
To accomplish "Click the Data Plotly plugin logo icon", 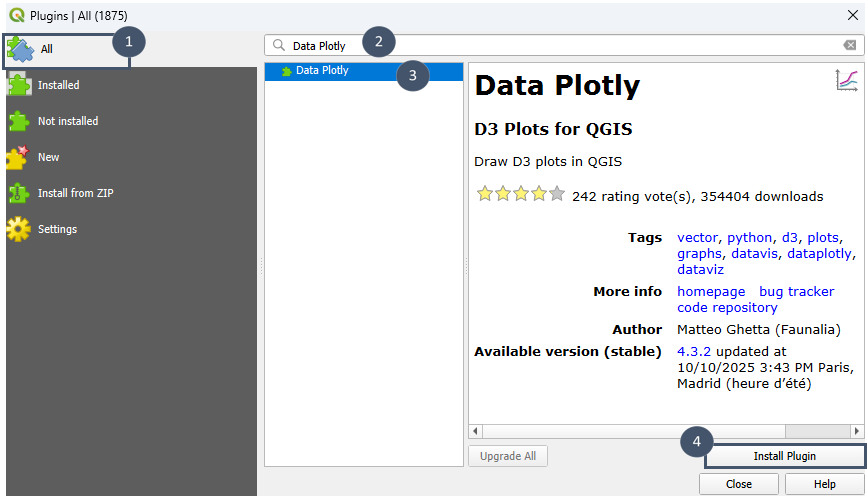I will pos(846,81).
